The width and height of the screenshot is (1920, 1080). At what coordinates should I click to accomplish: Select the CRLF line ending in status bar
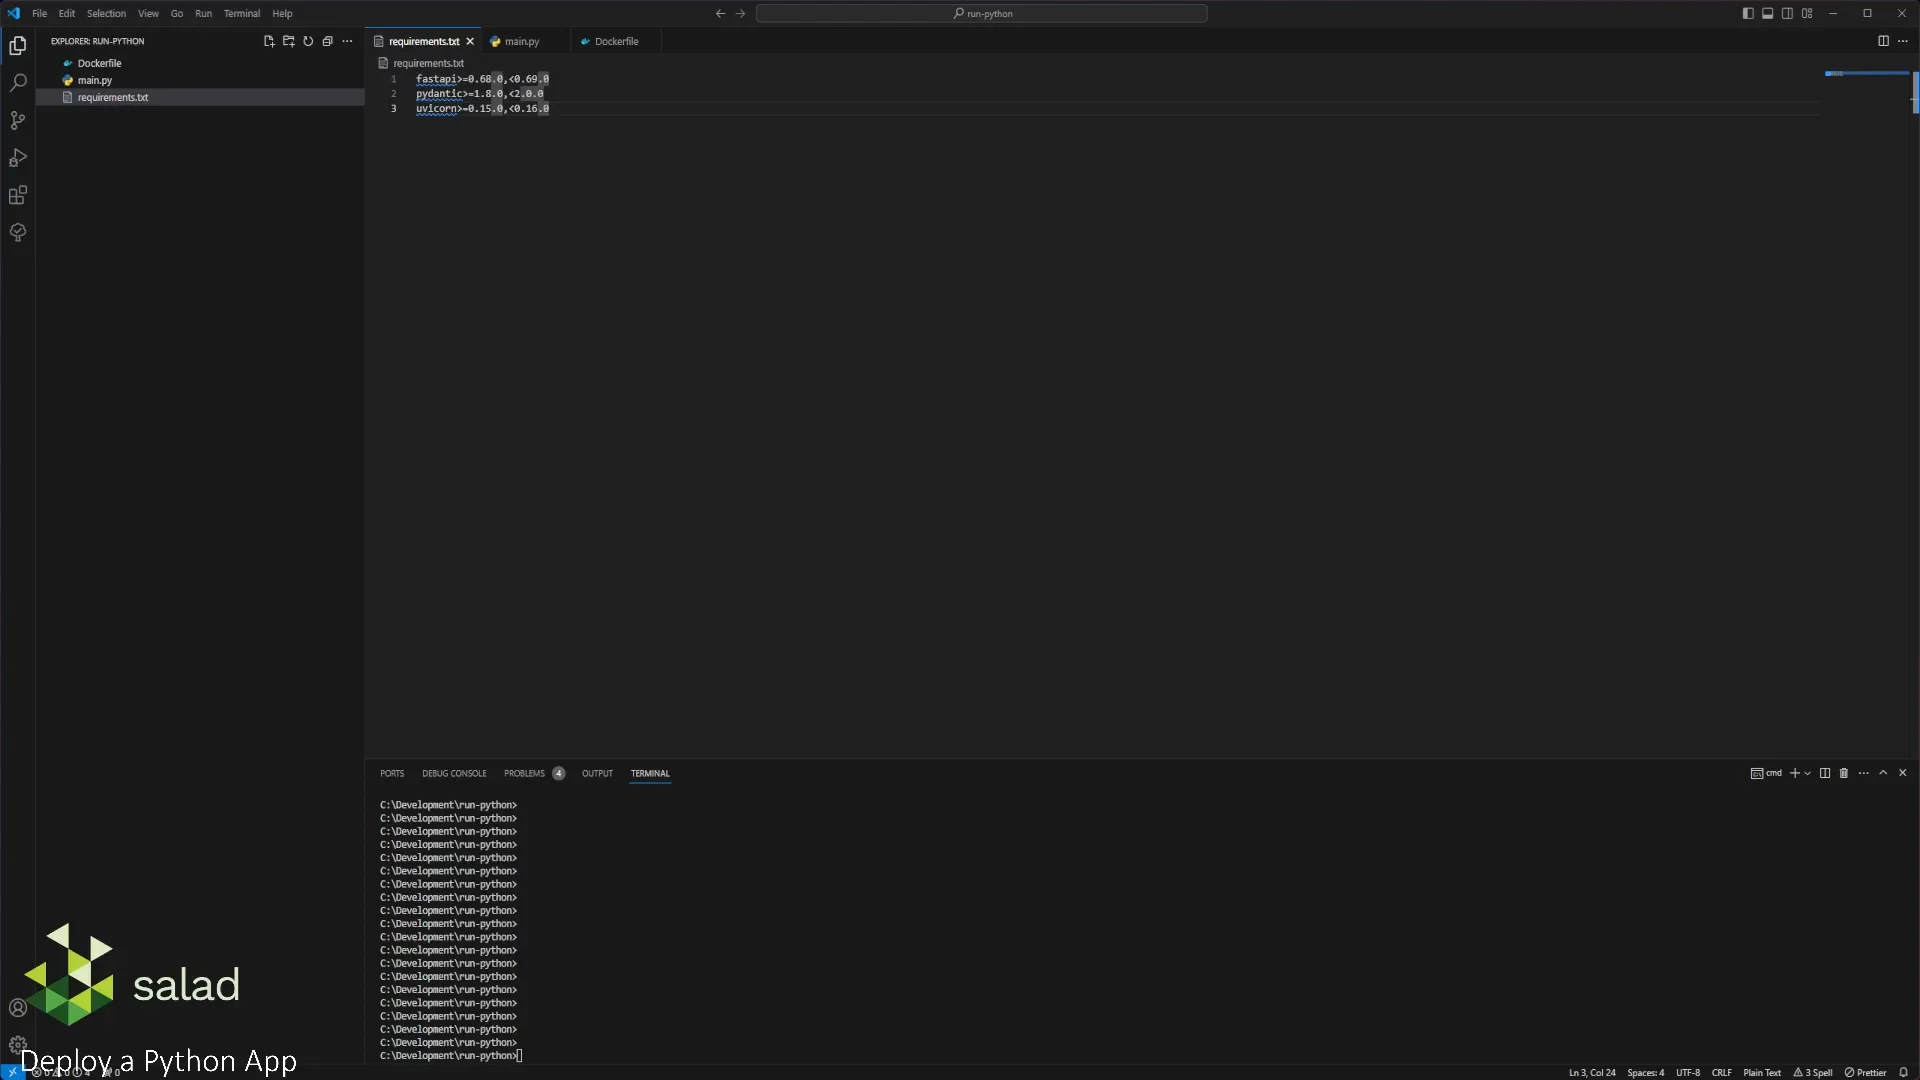click(1723, 1072)
